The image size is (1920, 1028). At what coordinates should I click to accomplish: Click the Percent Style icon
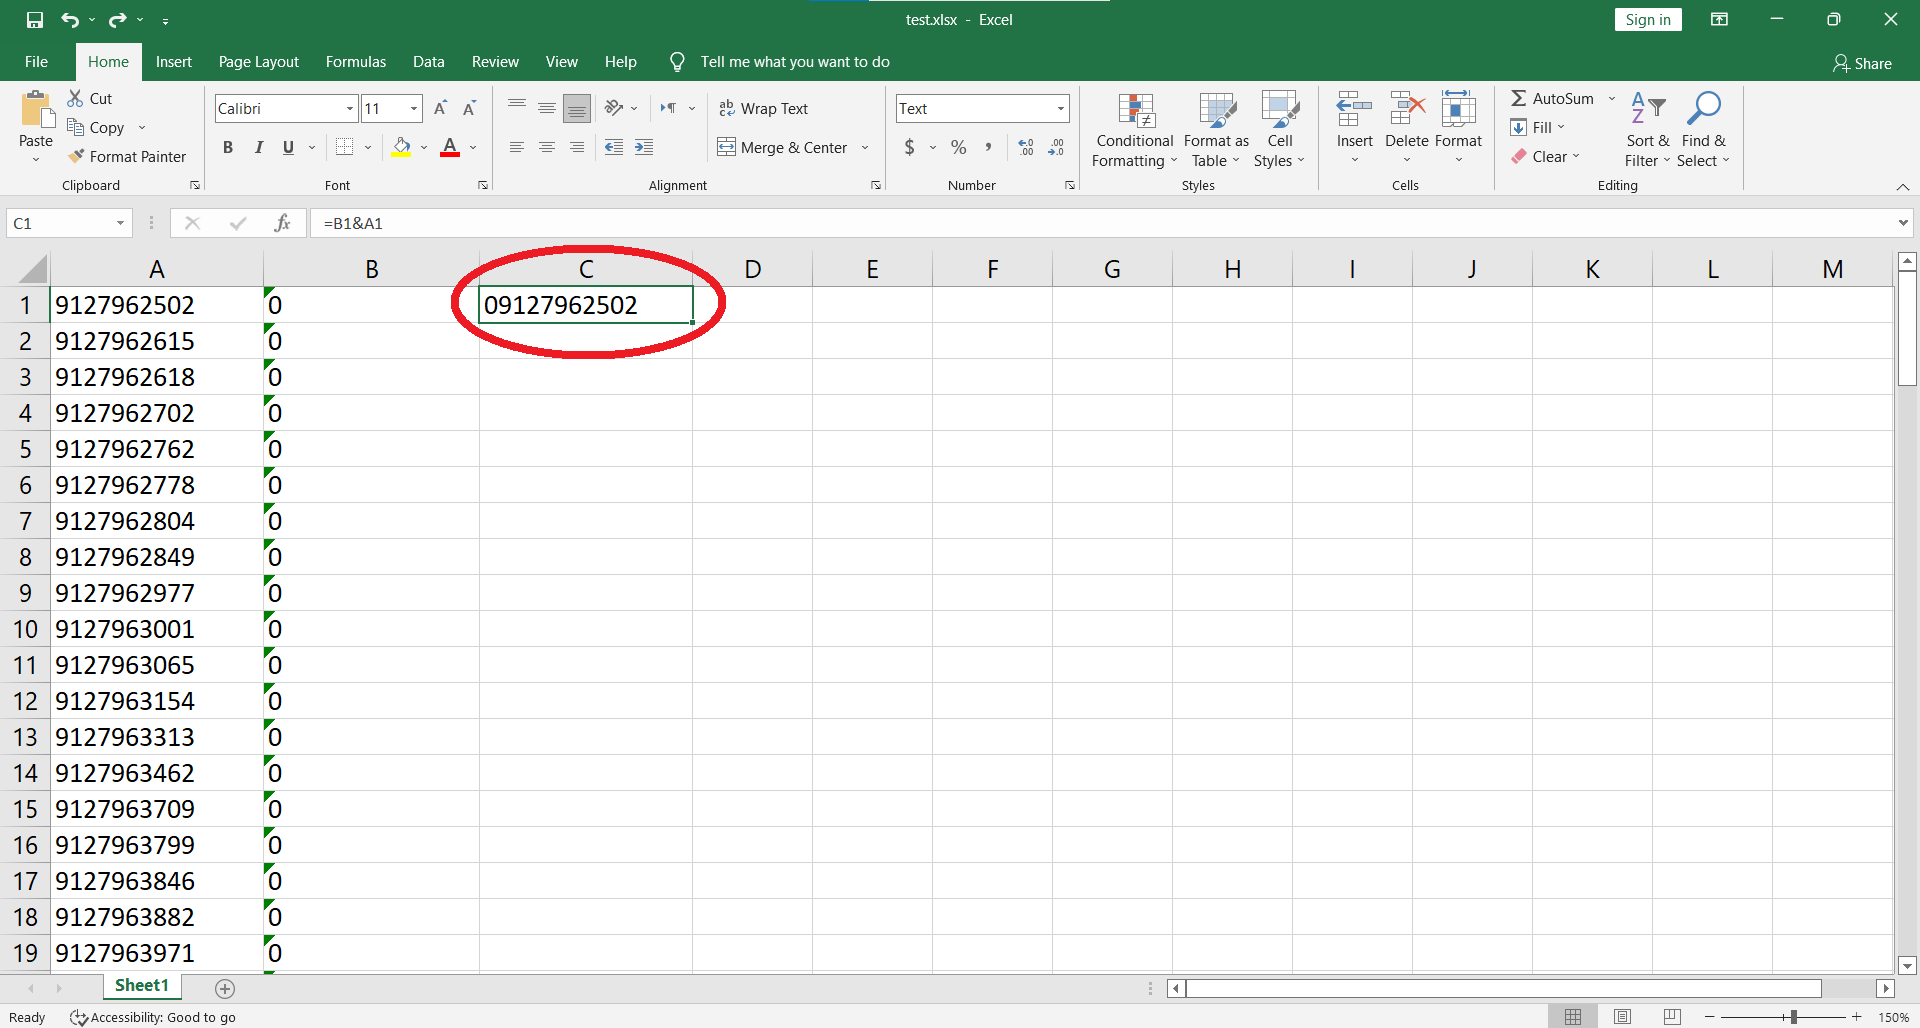point(958,148)
